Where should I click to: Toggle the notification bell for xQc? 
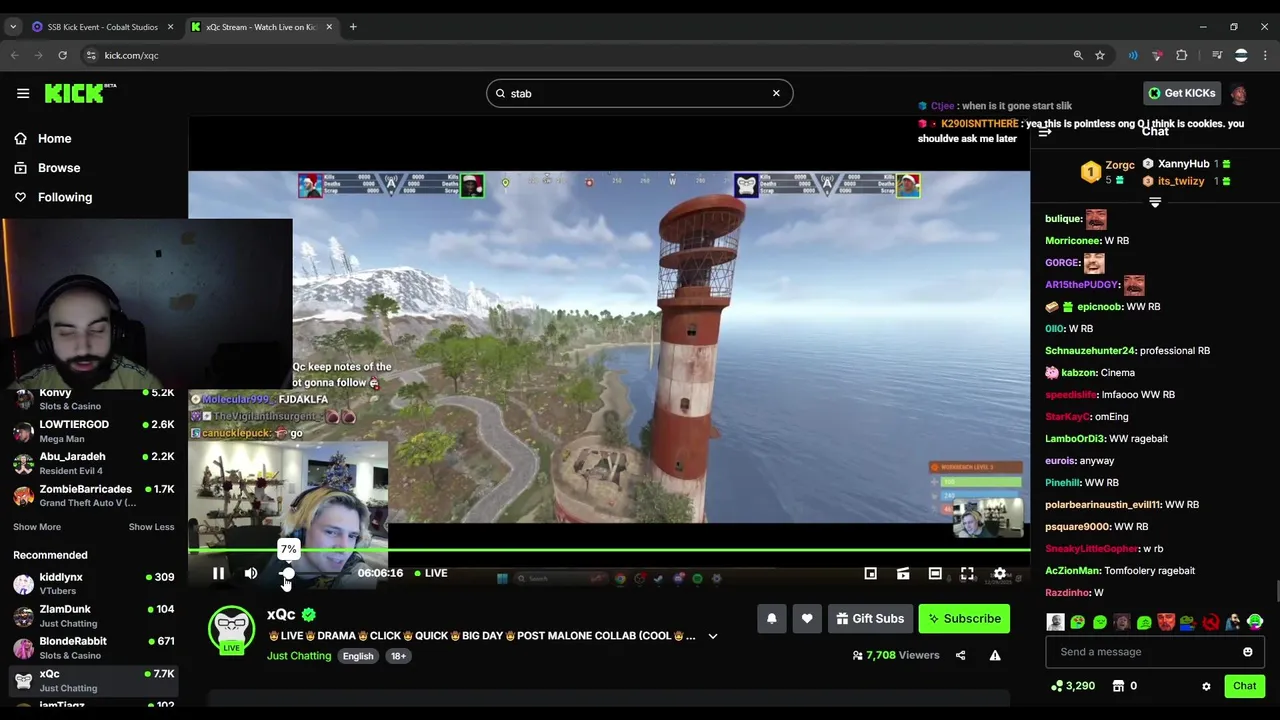(771, 619)
